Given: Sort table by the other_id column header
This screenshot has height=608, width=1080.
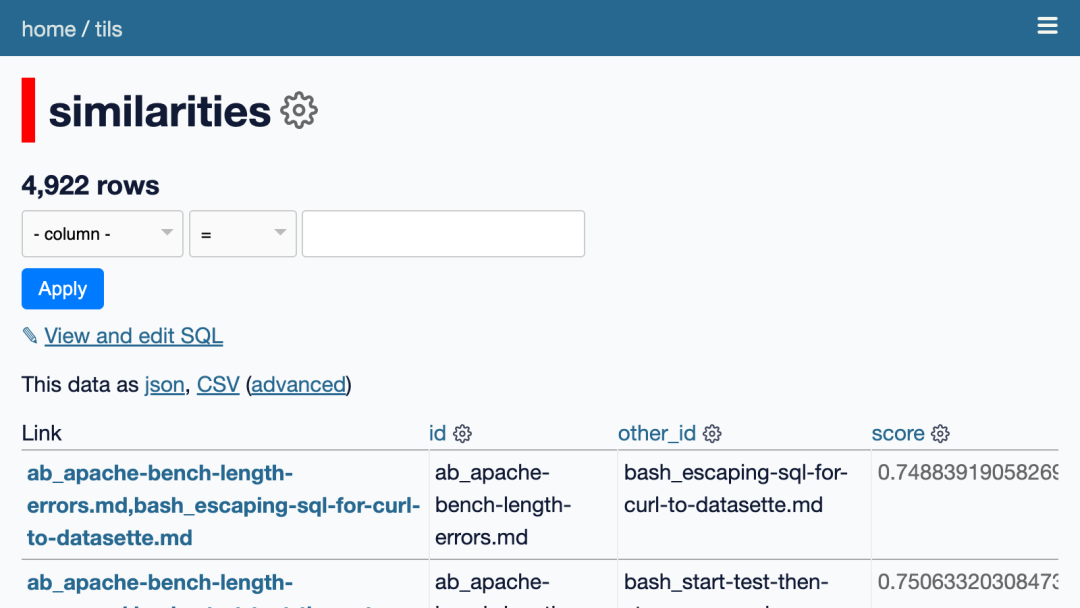Looking at the screenshot, I should [x=656, y=433].
